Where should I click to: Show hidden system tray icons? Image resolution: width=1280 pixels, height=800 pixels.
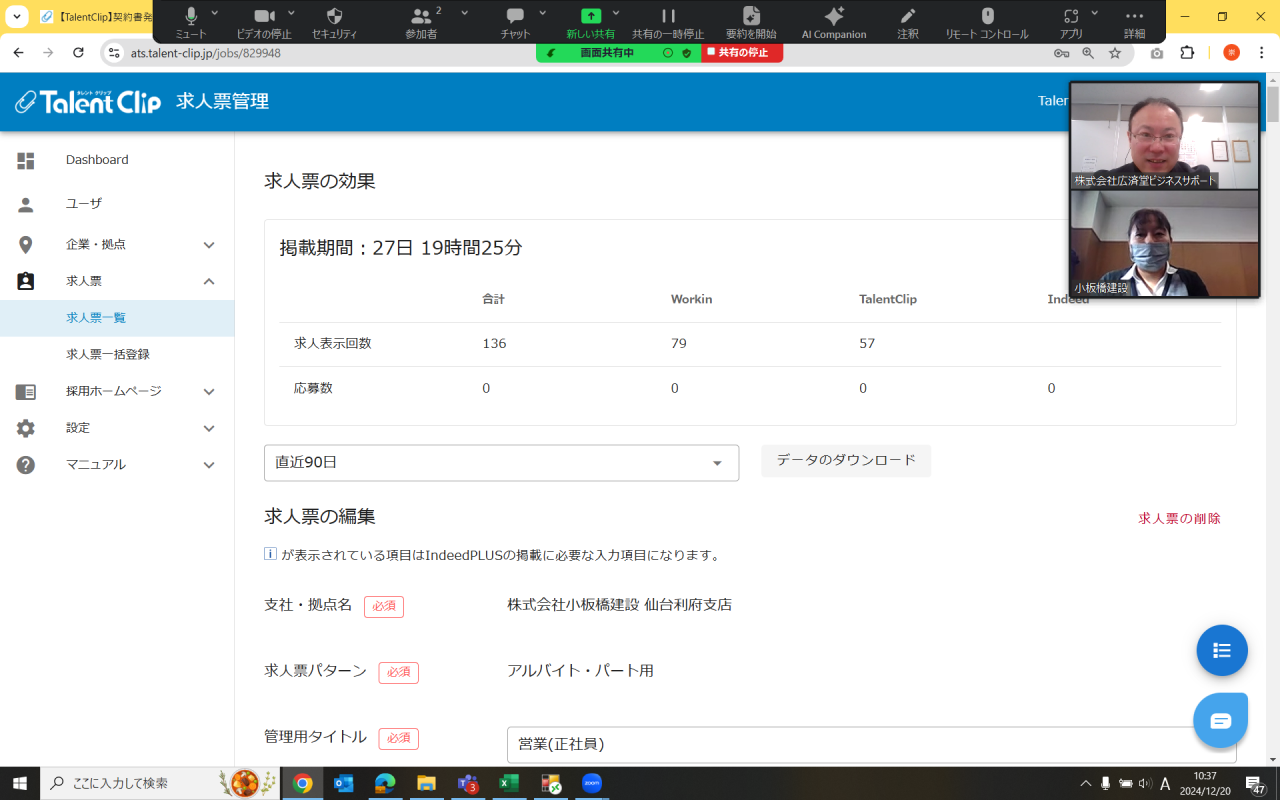1086,783
